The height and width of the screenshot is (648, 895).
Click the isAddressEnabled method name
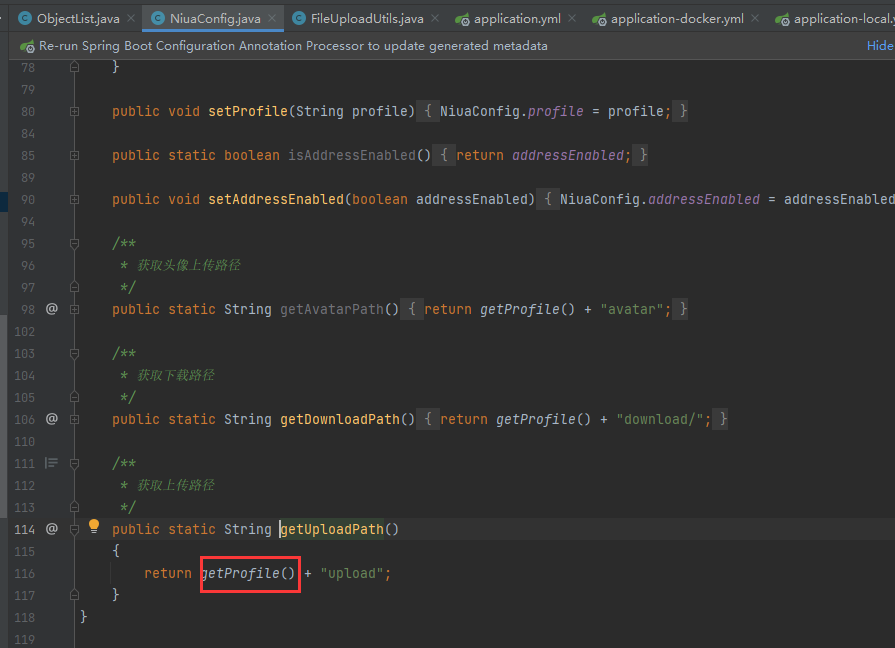click(352, 155)
